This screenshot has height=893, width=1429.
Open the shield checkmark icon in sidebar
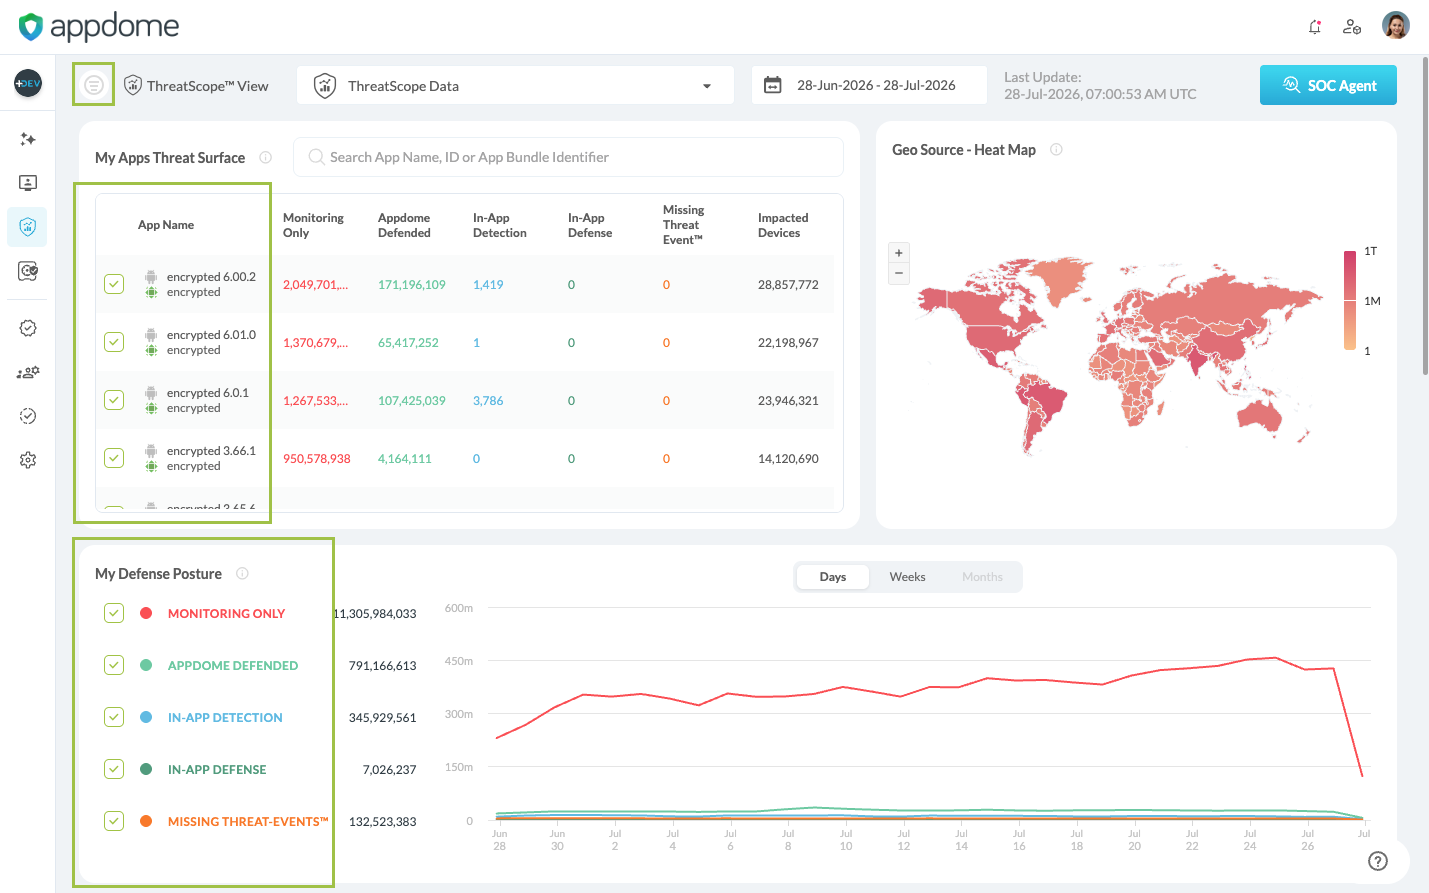[28, 271]
